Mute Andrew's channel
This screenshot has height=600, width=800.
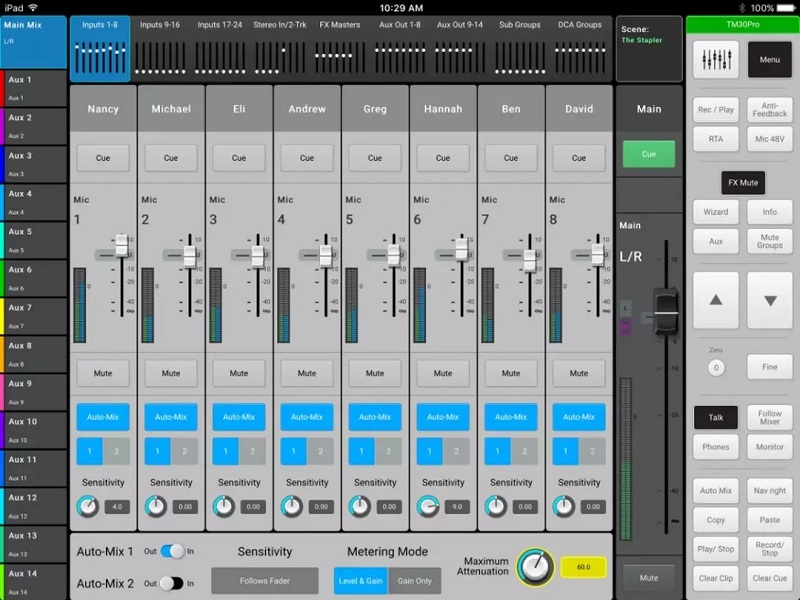tap(307, 373)
